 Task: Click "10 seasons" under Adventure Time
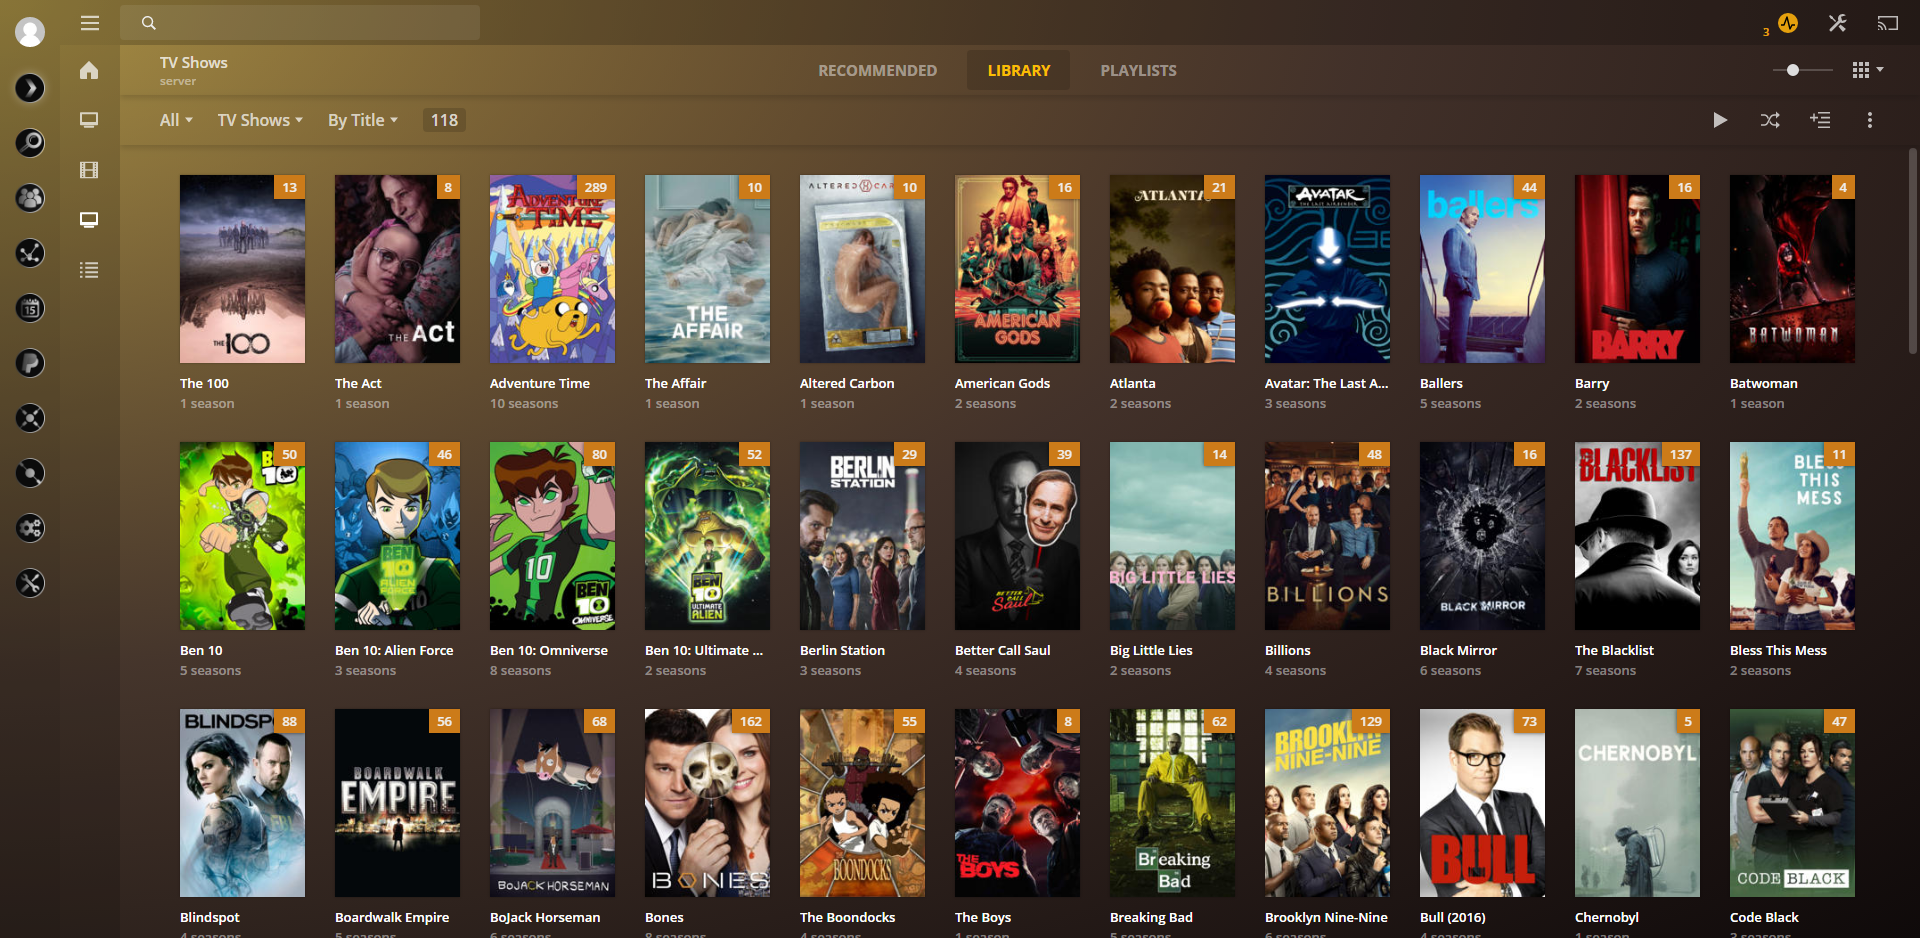[x=524, y=403]
